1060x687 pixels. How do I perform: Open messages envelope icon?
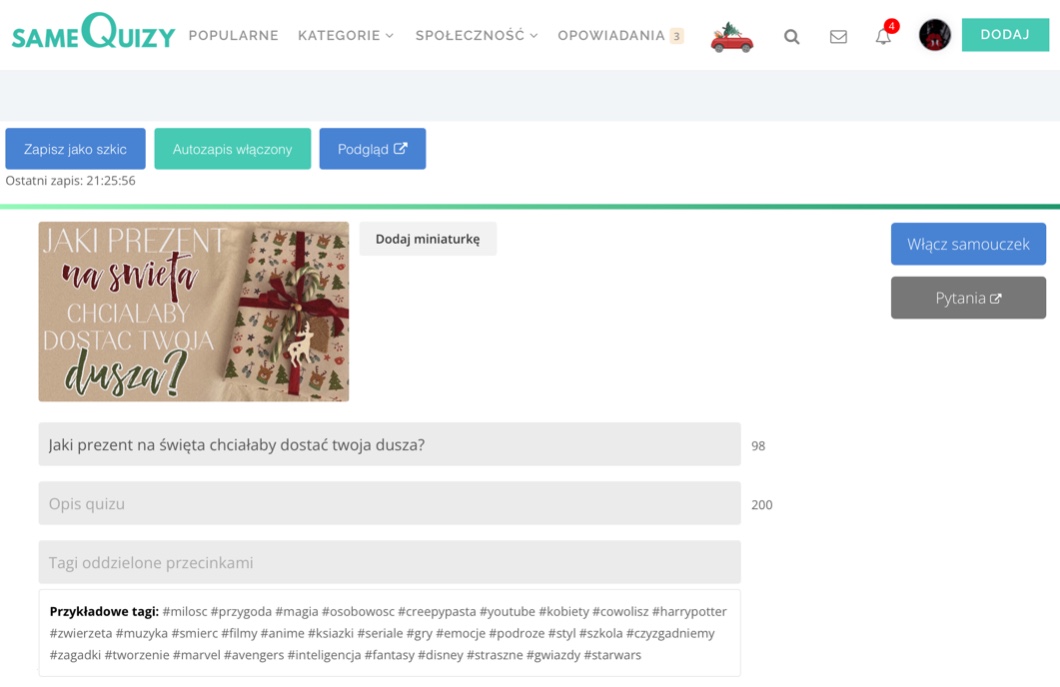pos(838,37)
